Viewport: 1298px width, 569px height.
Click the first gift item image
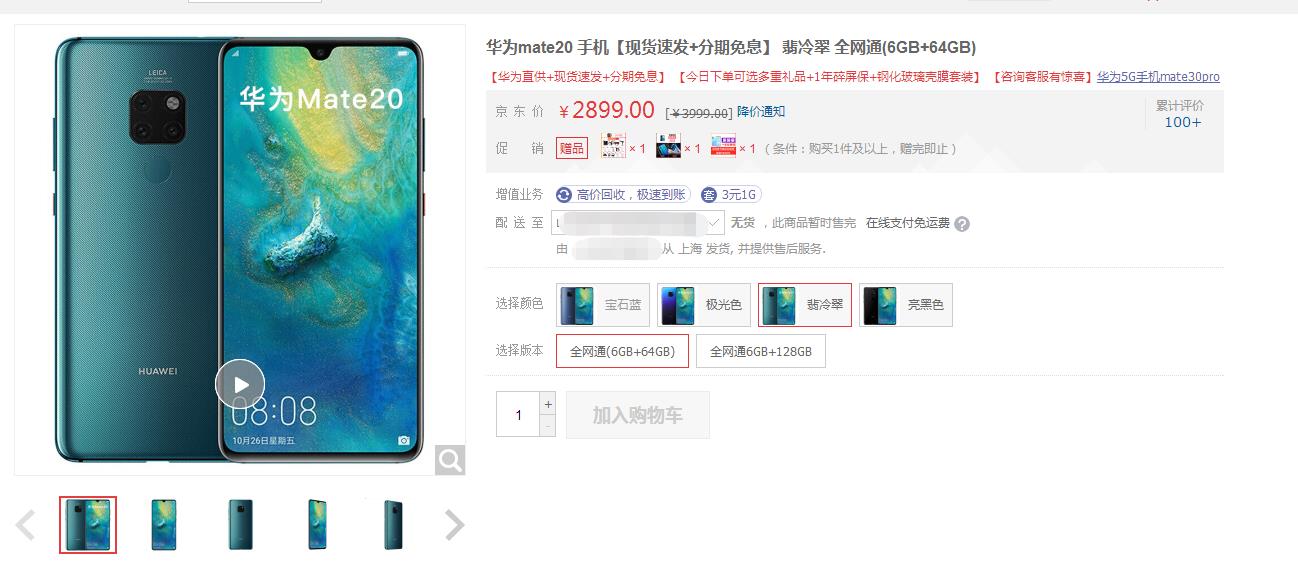(x=612, y=147)
